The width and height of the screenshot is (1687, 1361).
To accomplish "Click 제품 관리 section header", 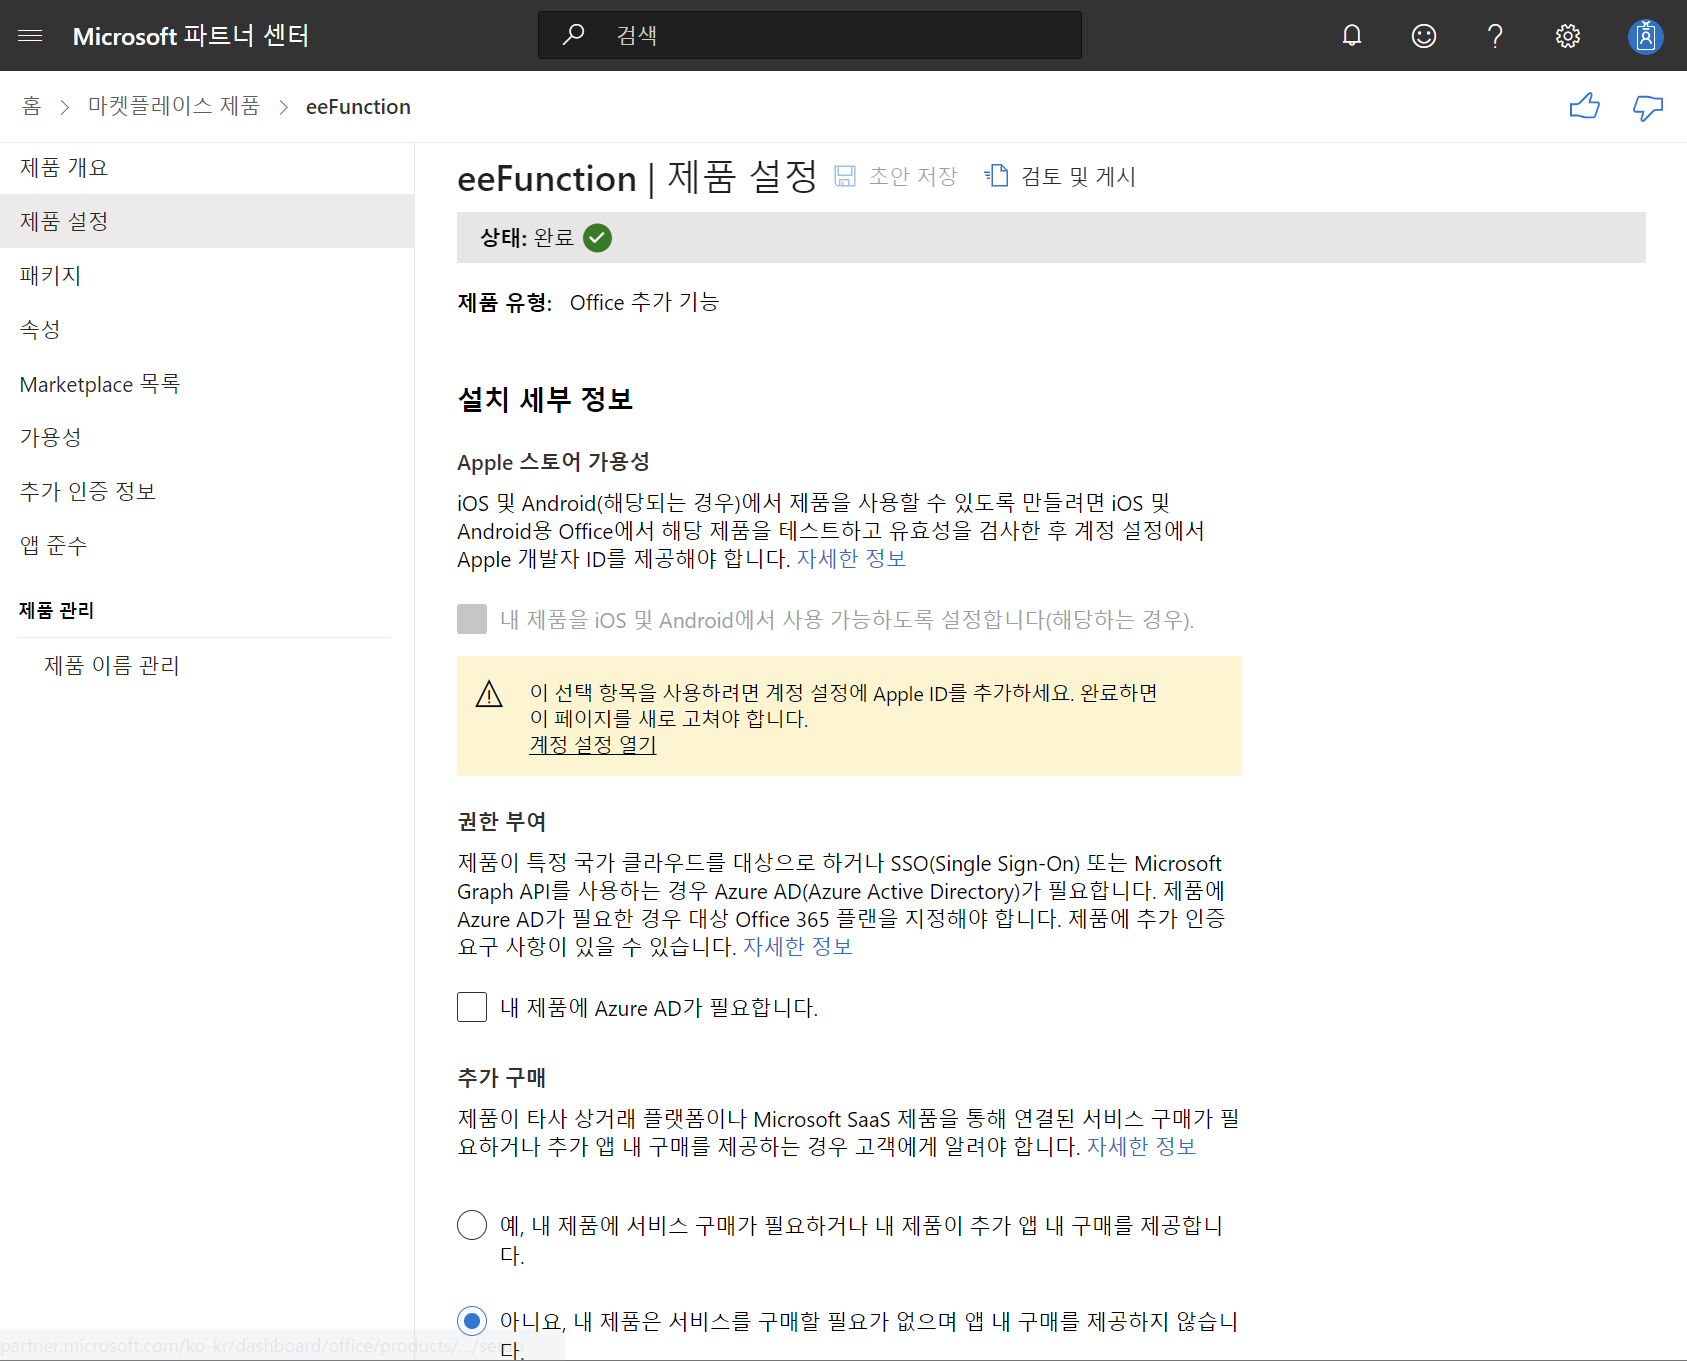I will 56,610.
